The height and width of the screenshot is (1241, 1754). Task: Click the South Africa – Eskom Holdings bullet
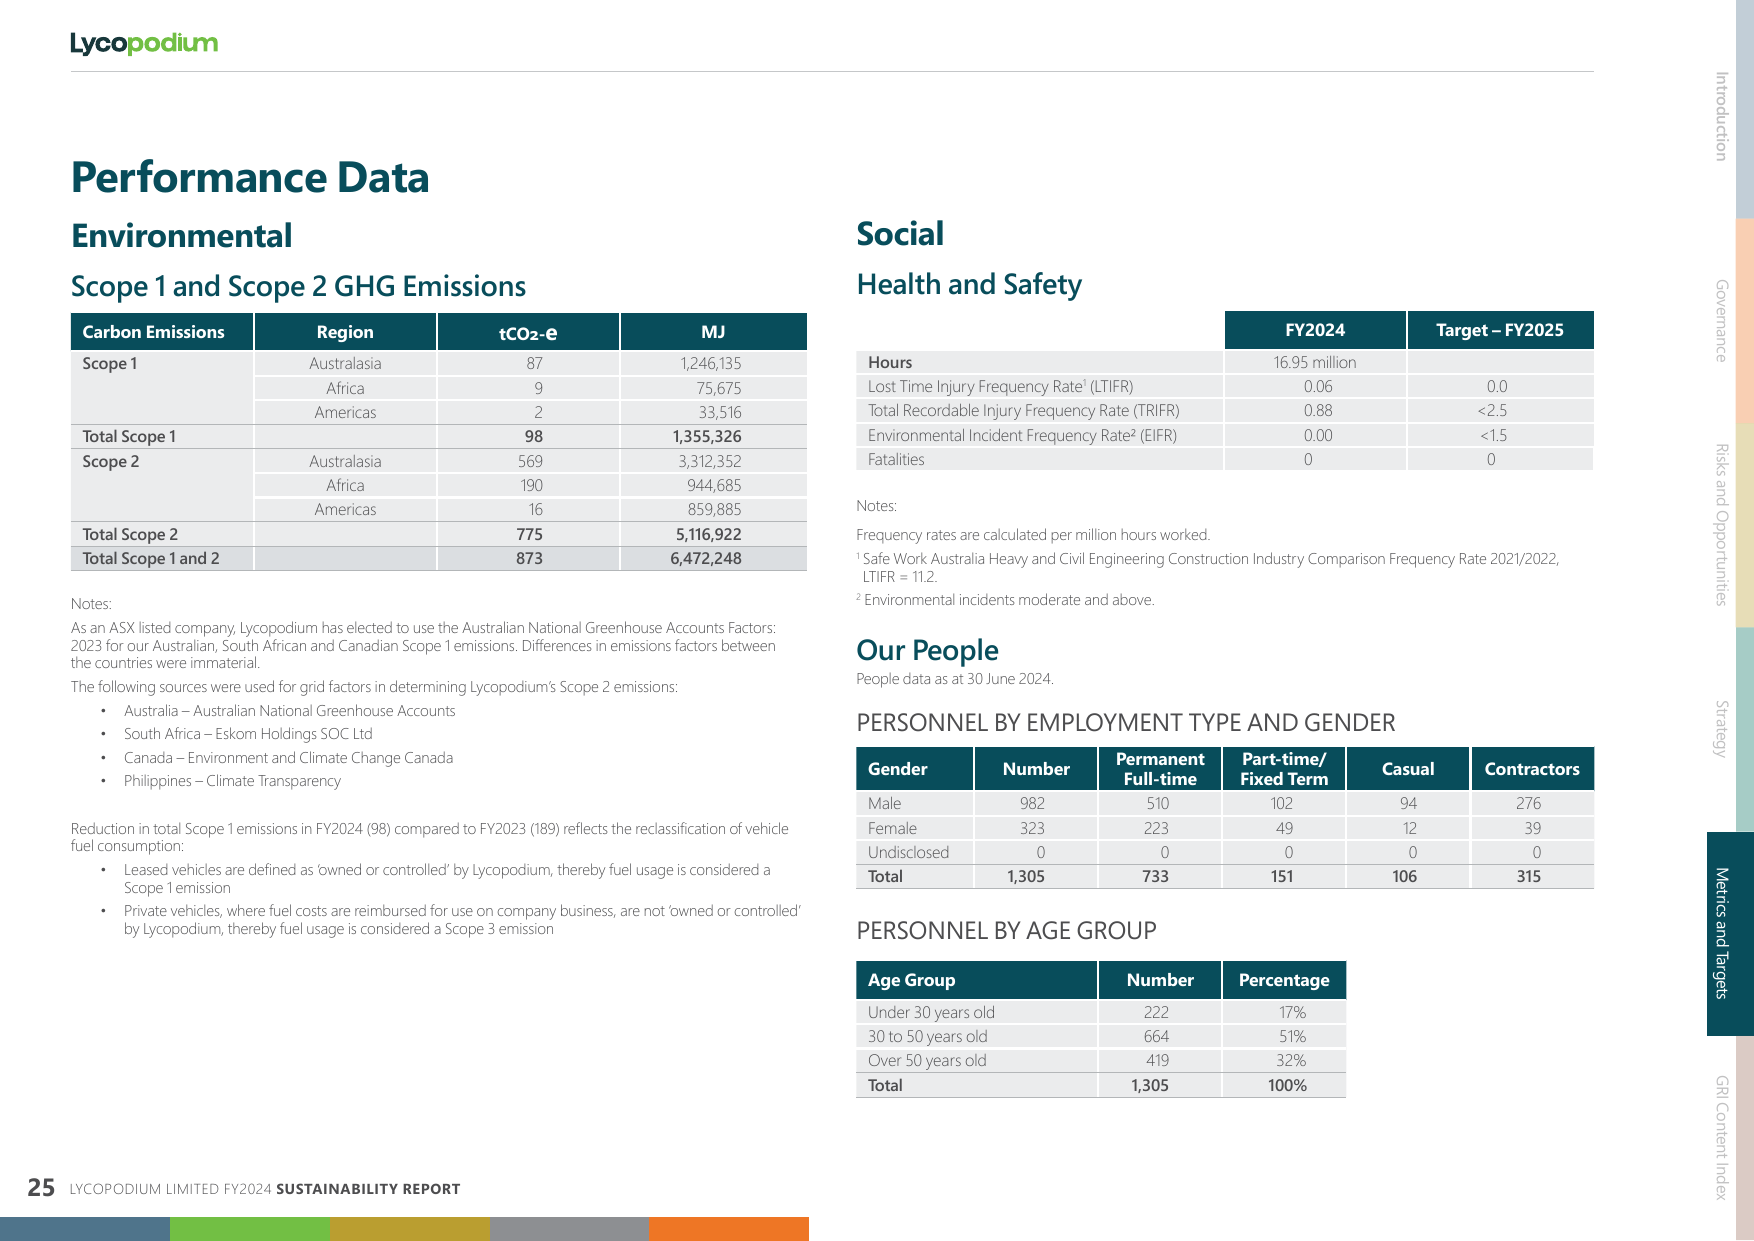tap(248, 734)
